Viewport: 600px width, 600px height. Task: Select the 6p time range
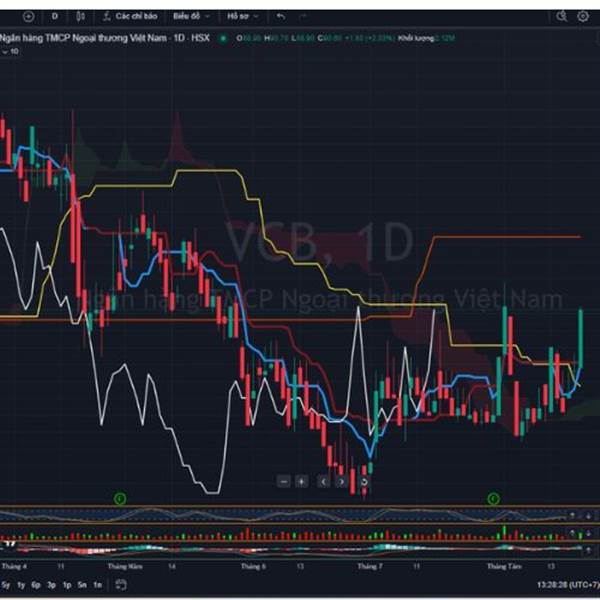tap(35, 583)
